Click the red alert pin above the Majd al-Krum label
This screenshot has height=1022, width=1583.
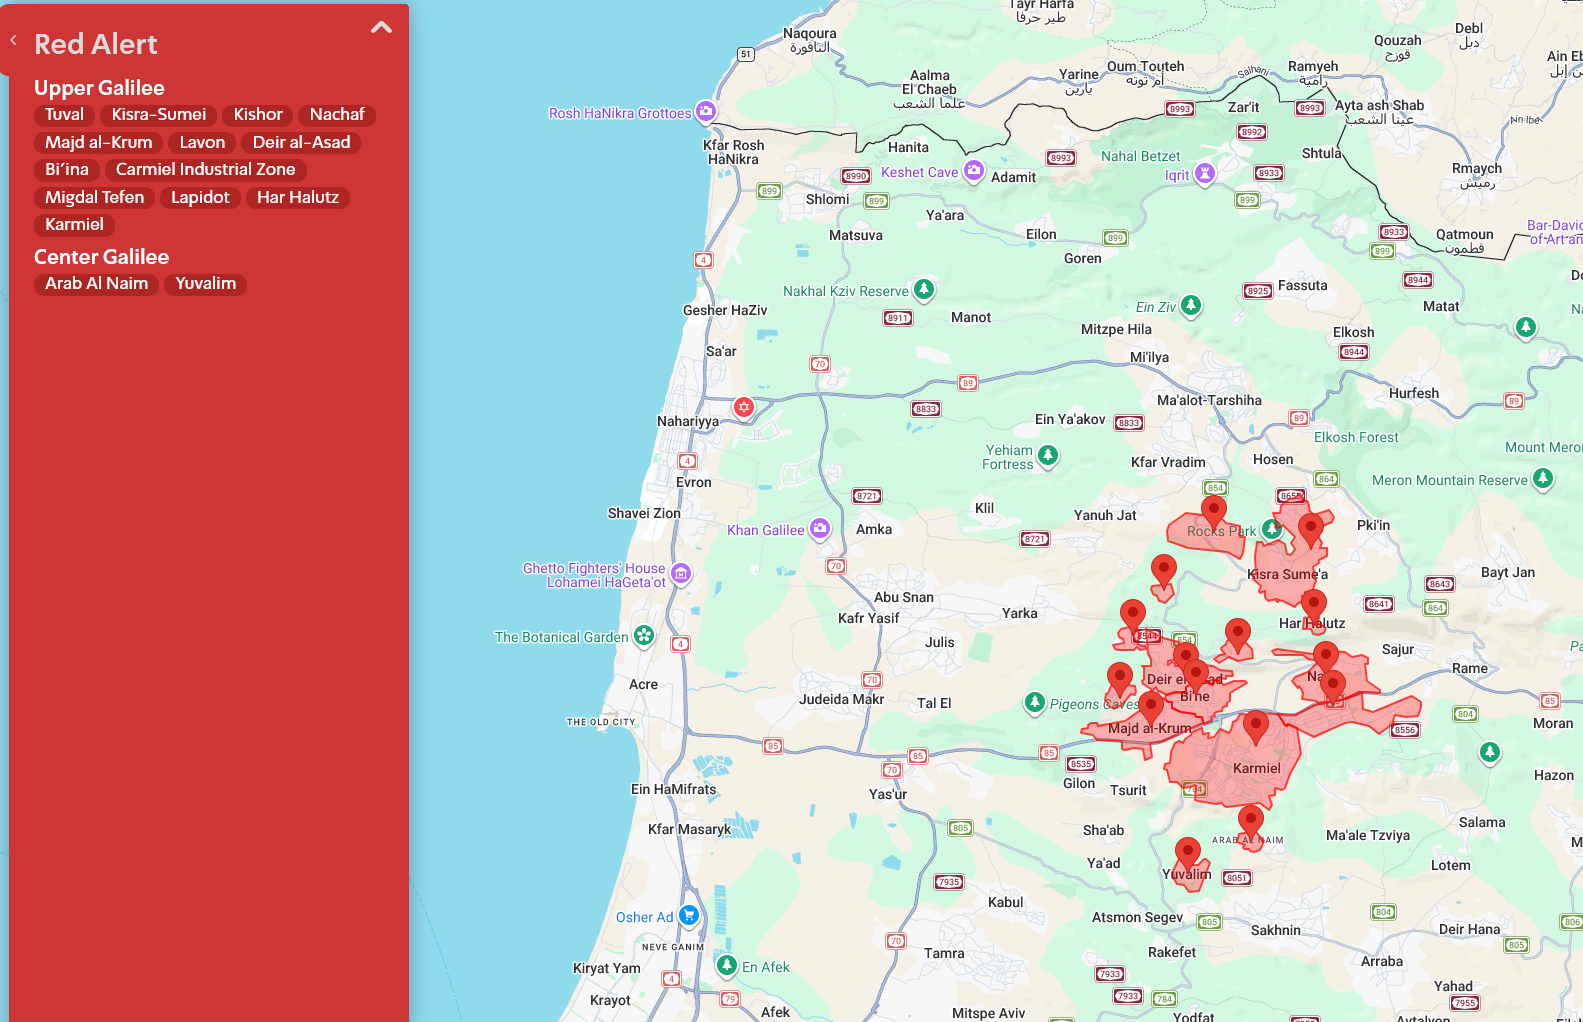[x=1151, y=709]
